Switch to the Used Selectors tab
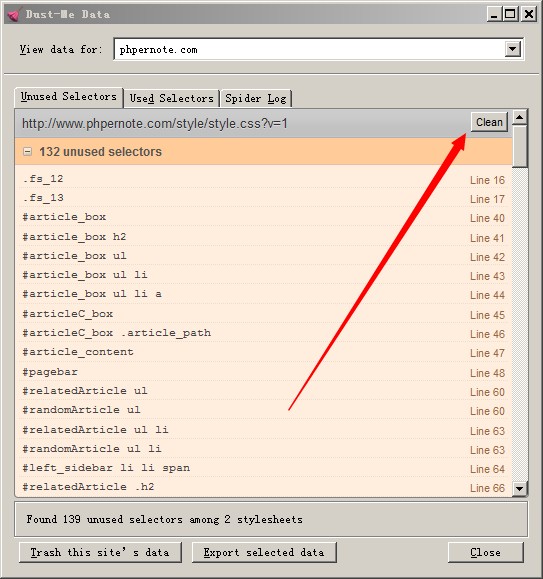The width and height of the screenshot is (543, 579). coord(172,99)
